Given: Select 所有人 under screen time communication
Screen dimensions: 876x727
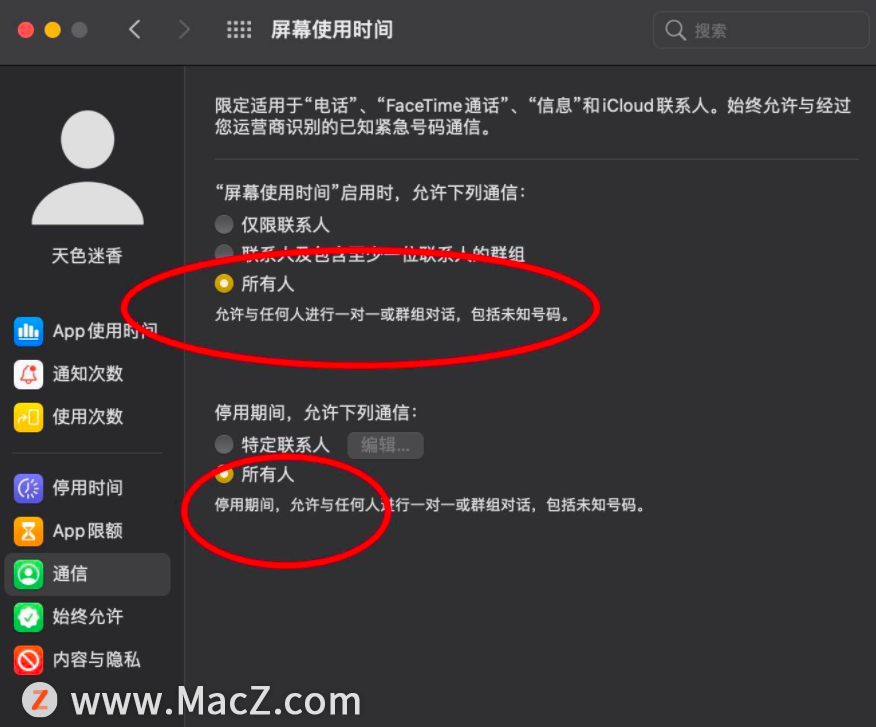Looking at the screenshot, I should (224, 284).
